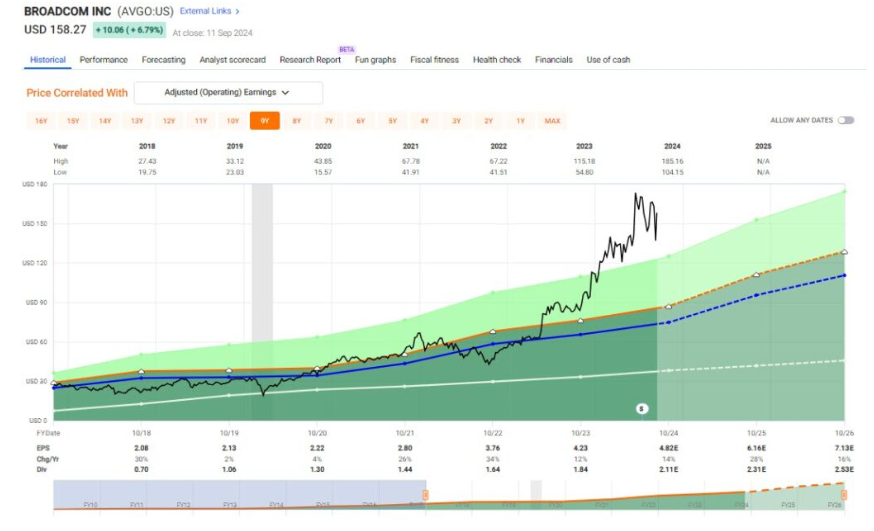Image resolution: width=874 pixels, height=531 pixels.
Task: Click the price change +10.06 badge
Action: pyautogui.click(x=129, y=30)
